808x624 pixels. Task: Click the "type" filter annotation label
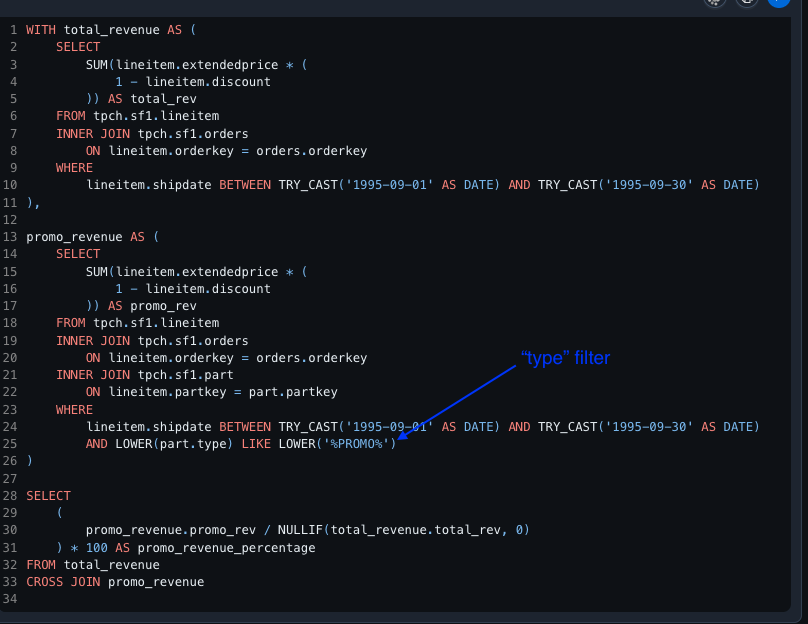565,358
